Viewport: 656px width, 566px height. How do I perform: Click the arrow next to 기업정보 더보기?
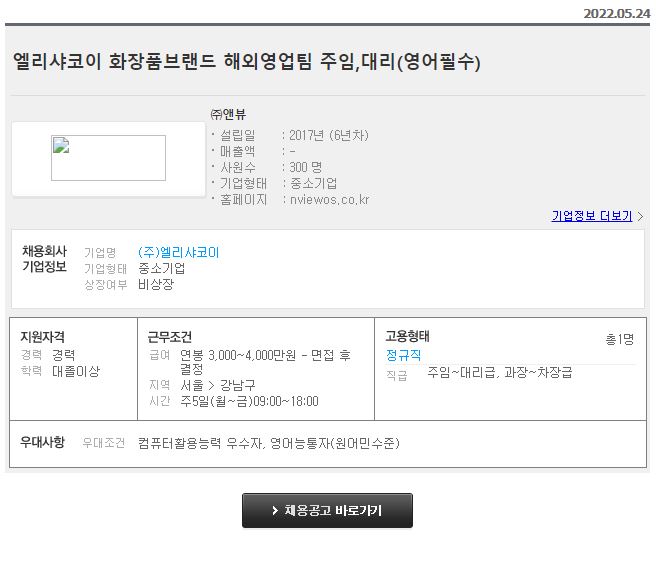pos(640,216)
